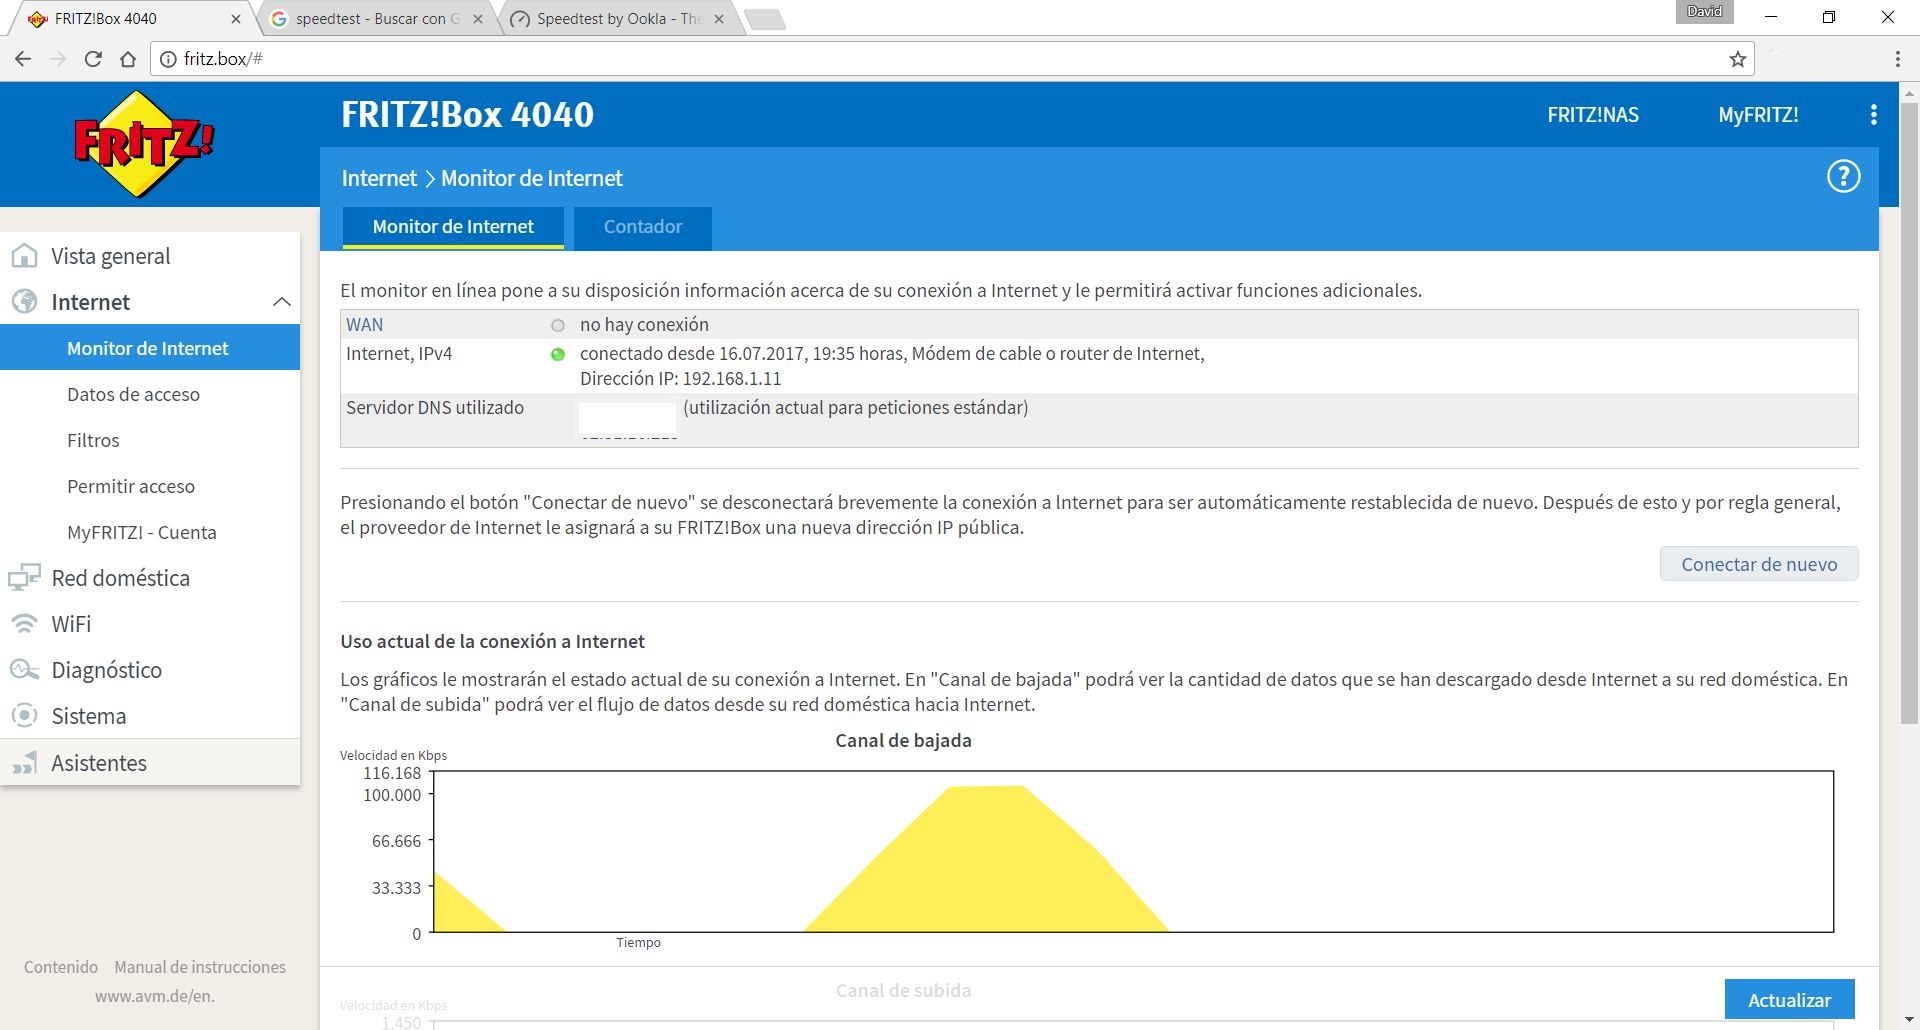The height and width of the screenshot is (1030, 1920).
Task: Open Chrome's browser menu
Action: [x=1896, y=59]
